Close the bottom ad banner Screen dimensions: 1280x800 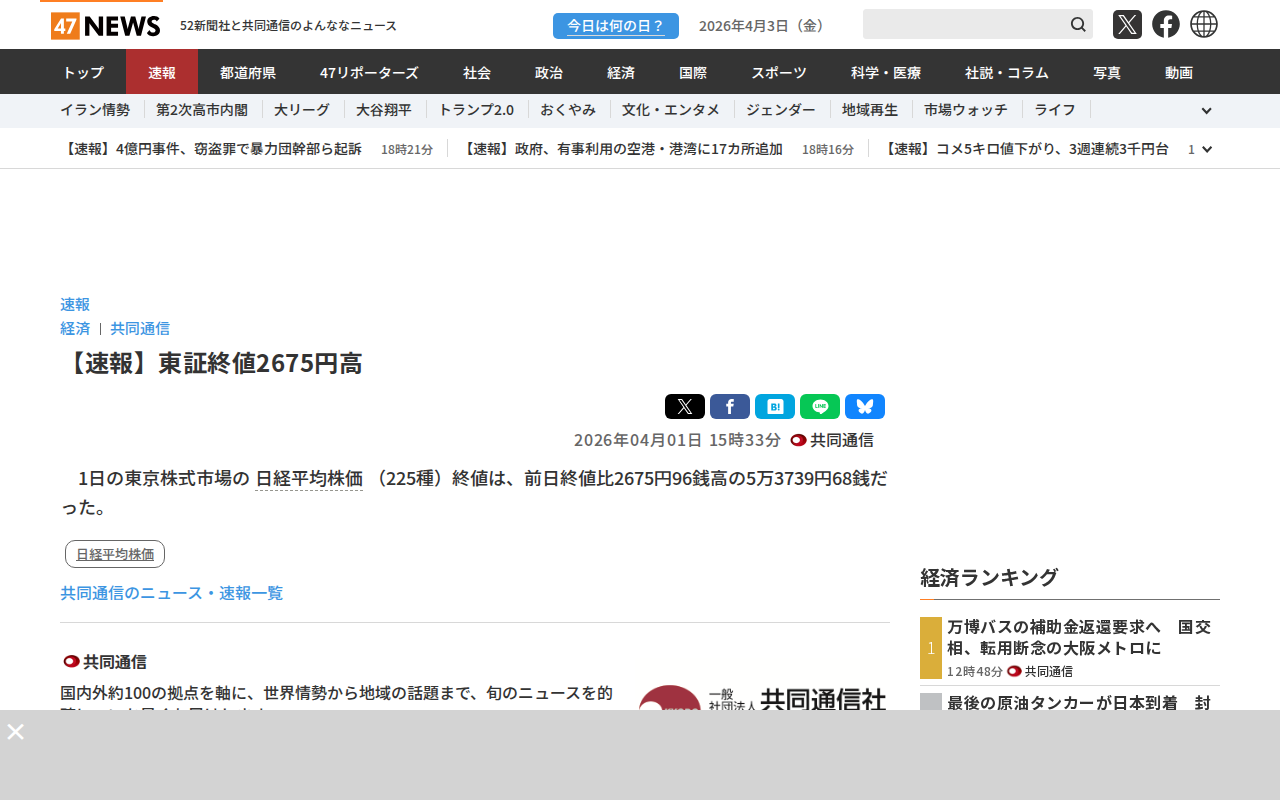(x=16, y=732)
